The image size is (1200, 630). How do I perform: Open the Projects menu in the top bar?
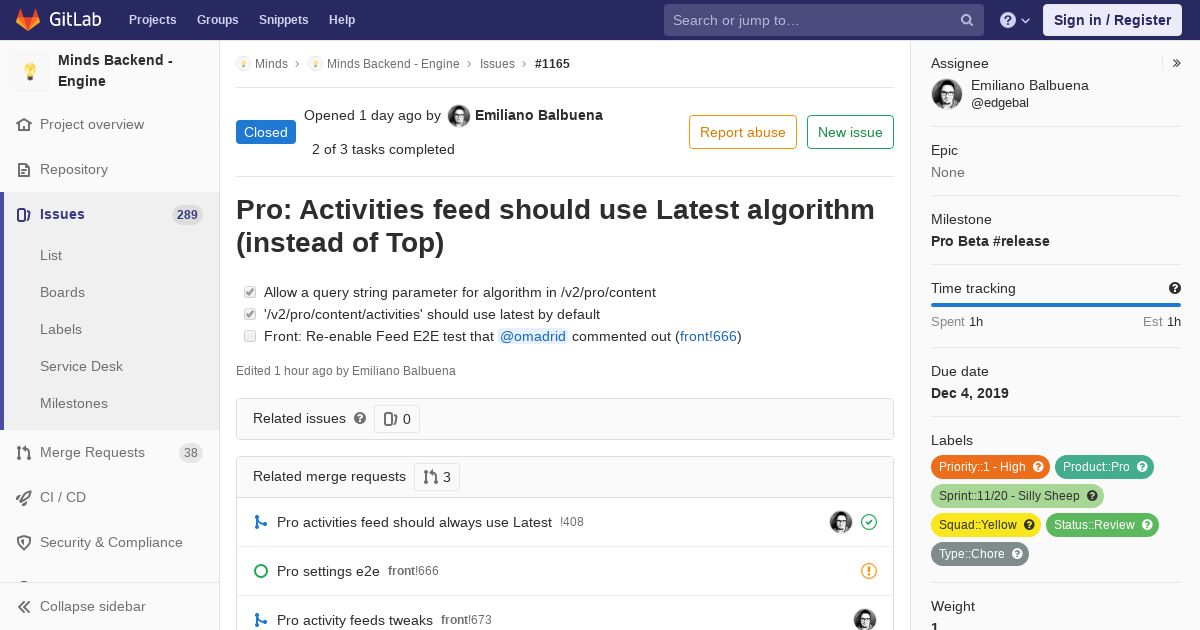[x=152, y=20]
